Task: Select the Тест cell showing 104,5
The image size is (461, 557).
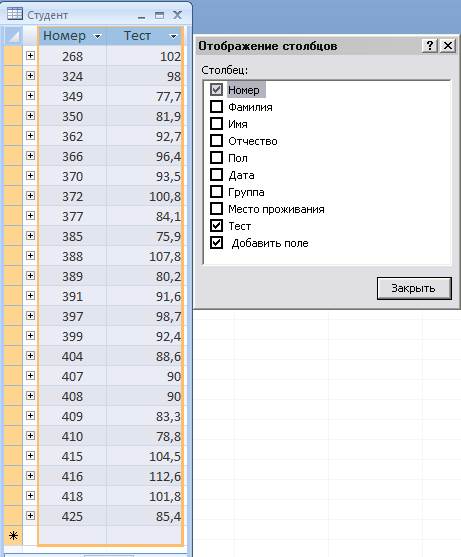Action: 145,456
